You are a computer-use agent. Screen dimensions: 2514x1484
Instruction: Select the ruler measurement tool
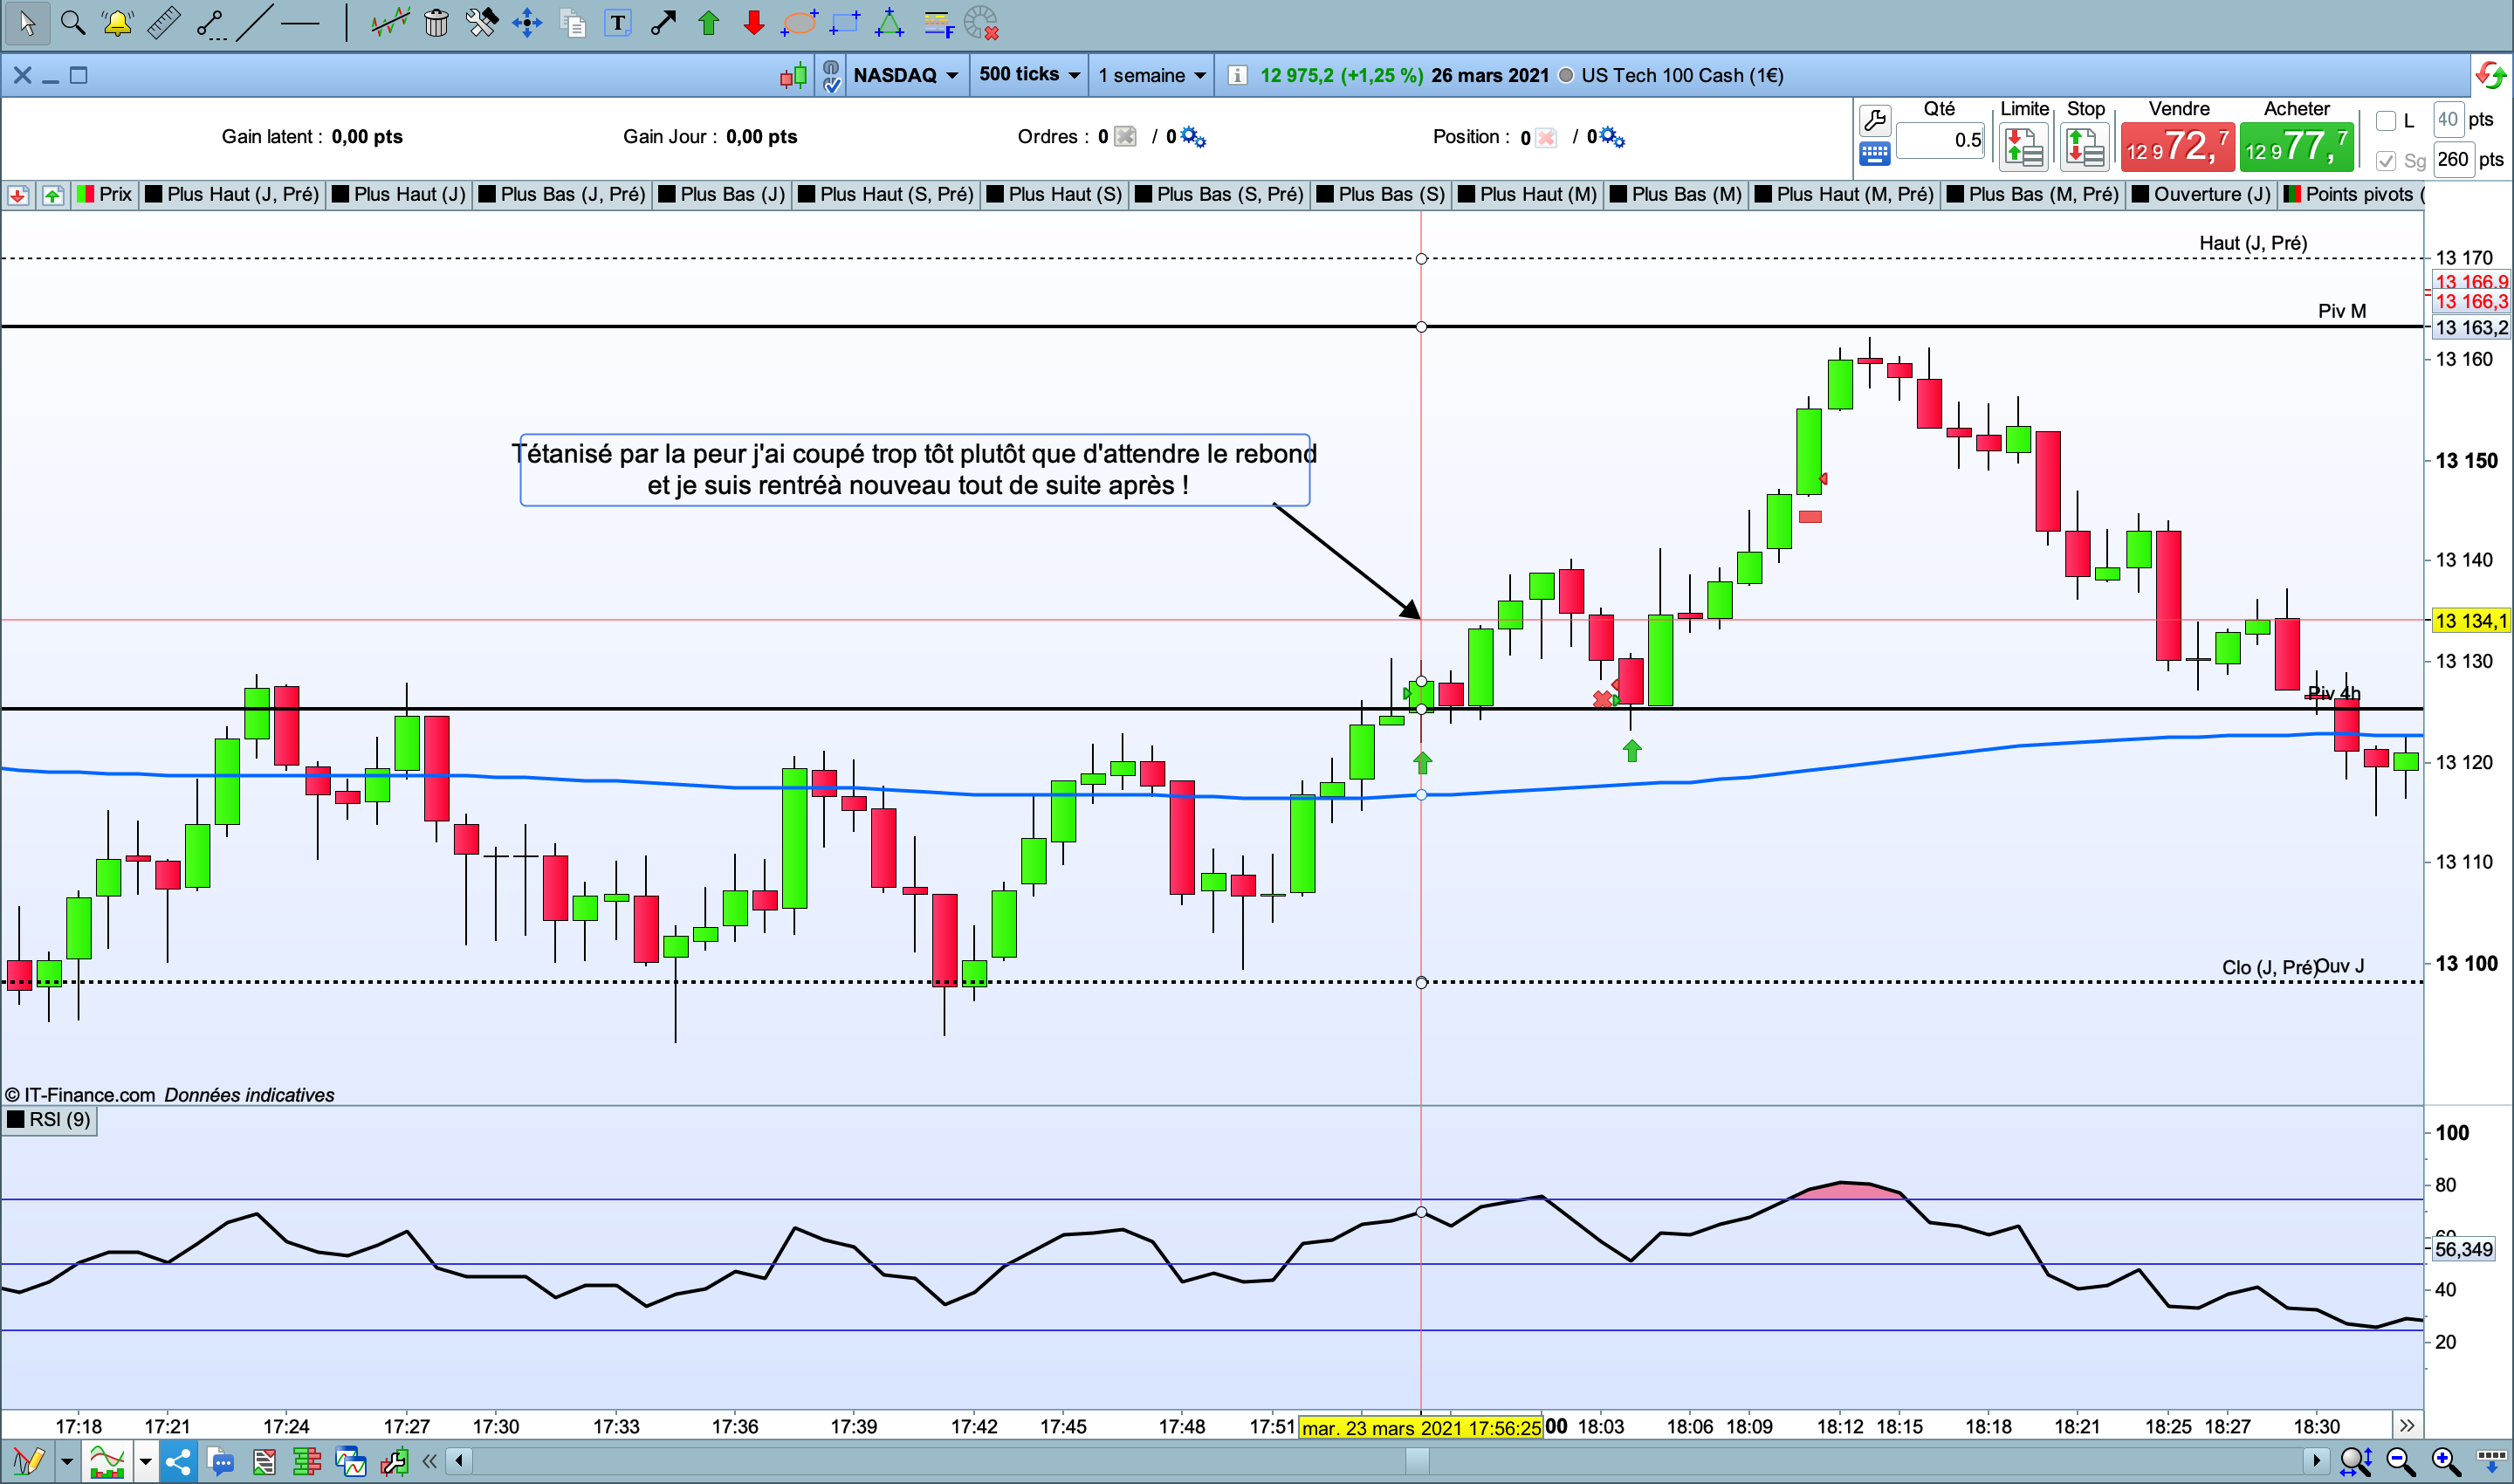pos(163,22)
